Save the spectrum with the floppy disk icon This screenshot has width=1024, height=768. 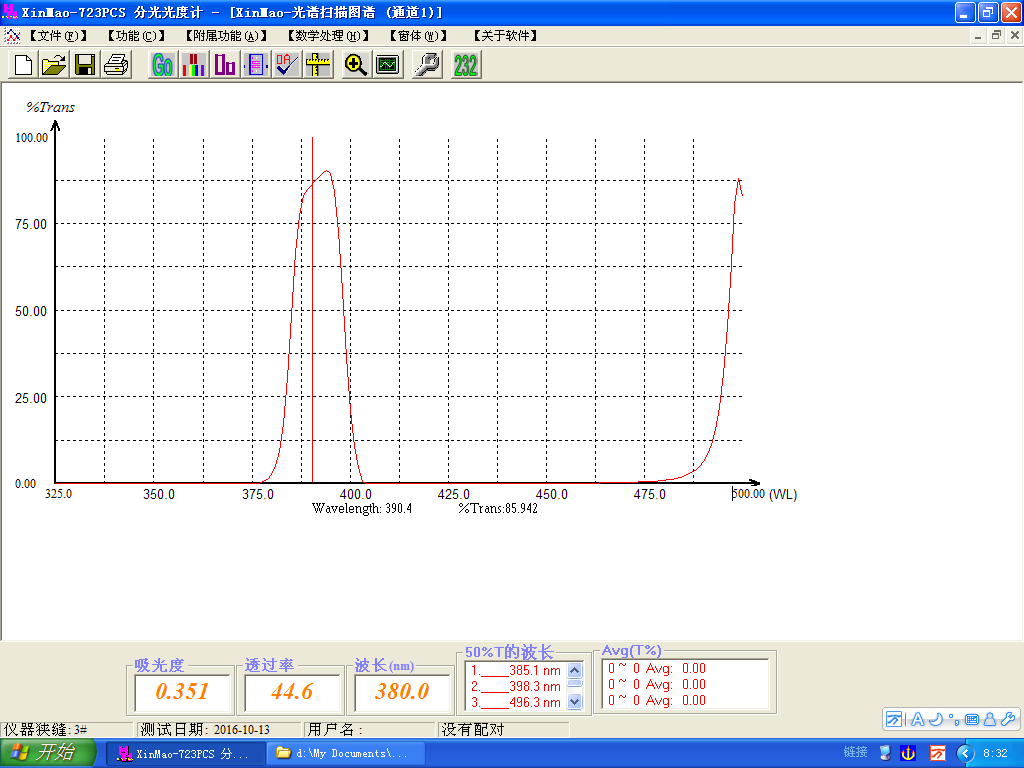point(85,65)
